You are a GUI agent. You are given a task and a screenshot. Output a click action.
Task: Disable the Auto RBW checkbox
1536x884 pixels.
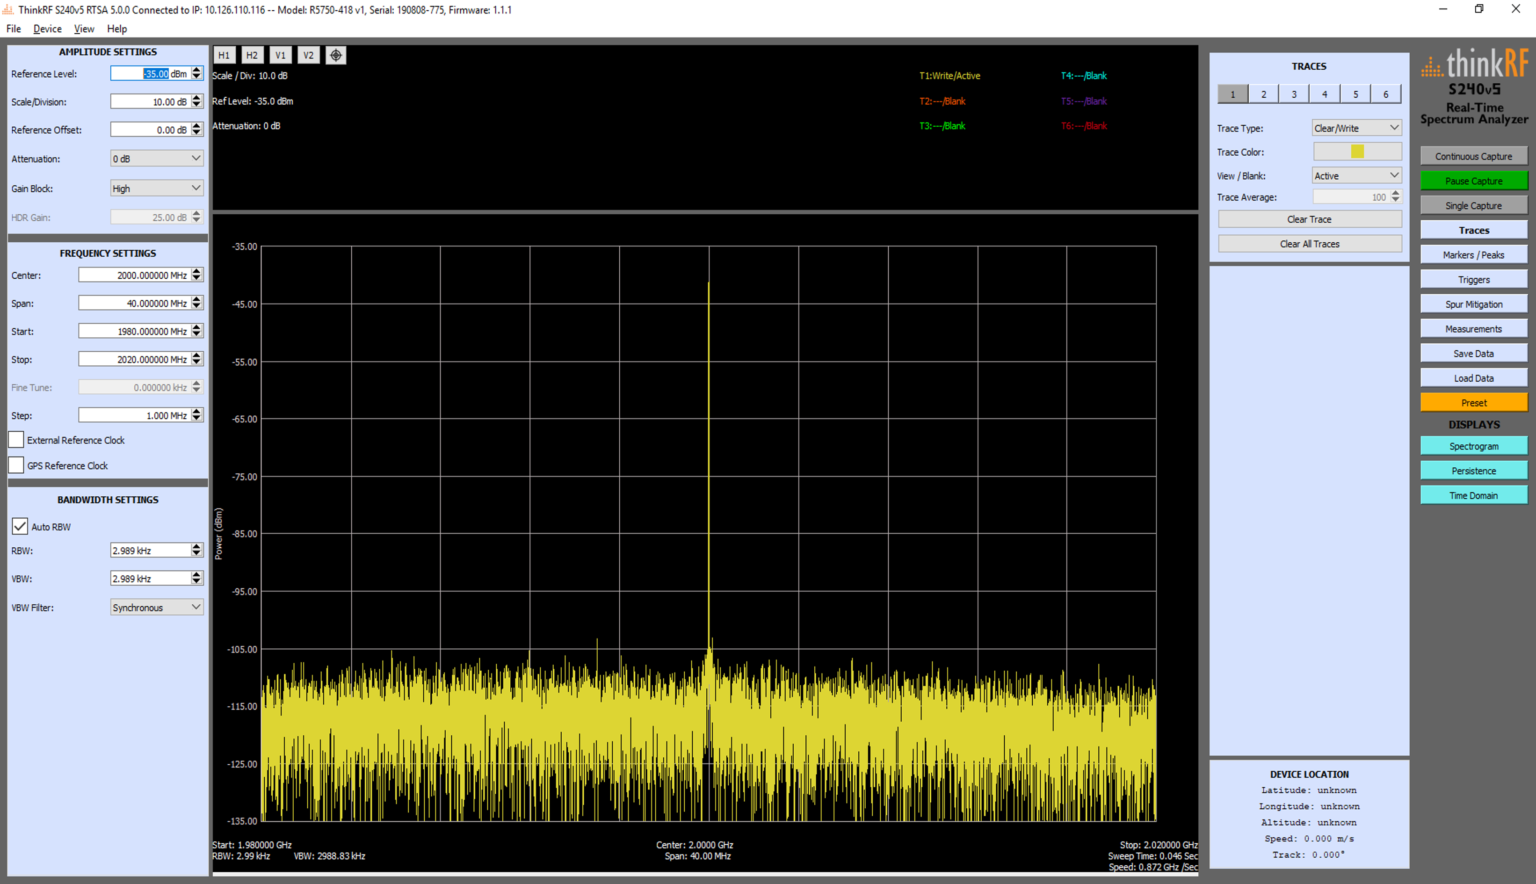click(x=19, y=526)
